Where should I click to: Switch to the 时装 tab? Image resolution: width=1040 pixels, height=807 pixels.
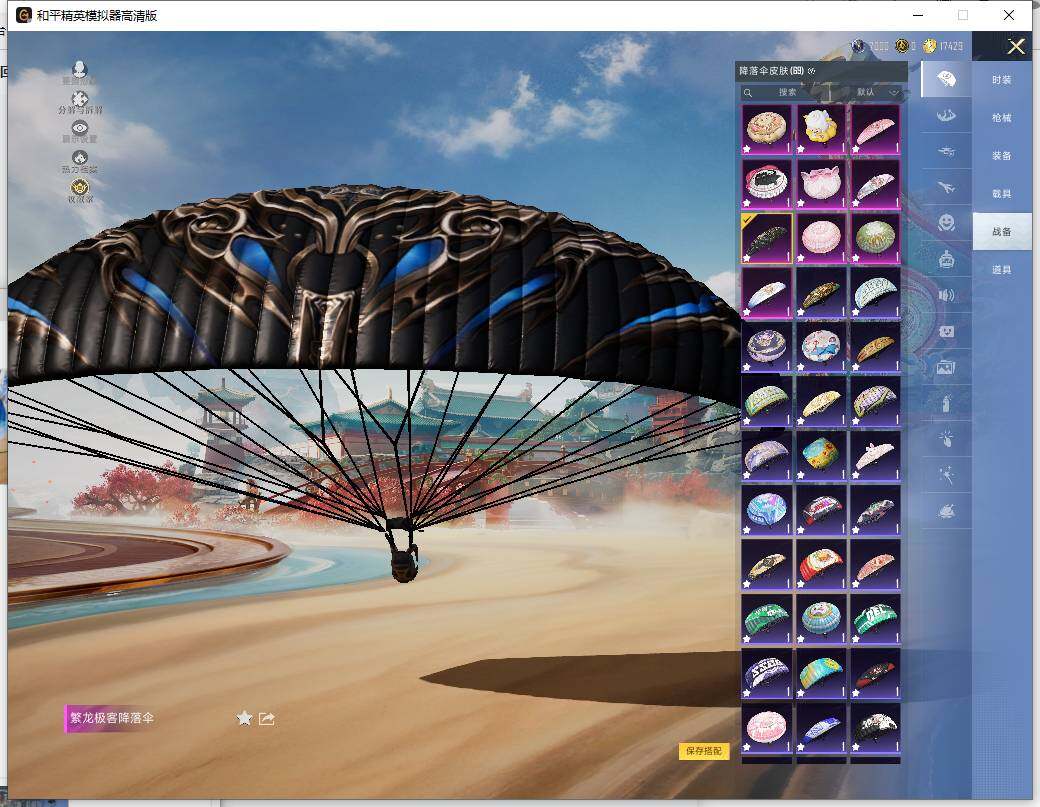click(x=1002, y=80)
